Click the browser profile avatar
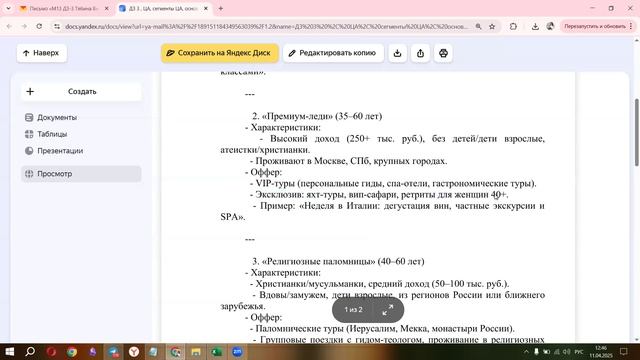The image size is (640, 360). click(550, 26)
